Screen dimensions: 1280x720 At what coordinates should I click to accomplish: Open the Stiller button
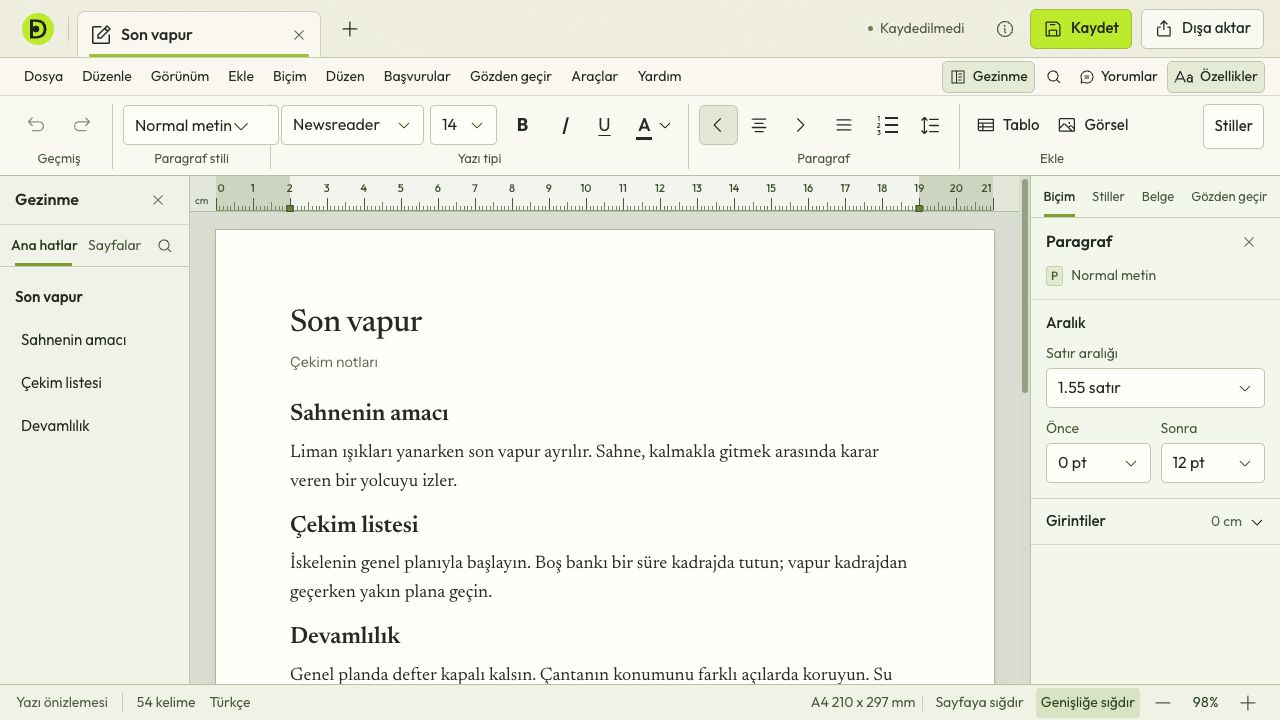(1233, 126)
